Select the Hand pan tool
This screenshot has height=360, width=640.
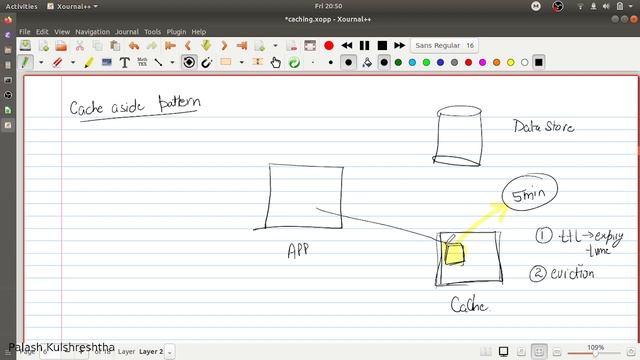(x=276, y=62)
